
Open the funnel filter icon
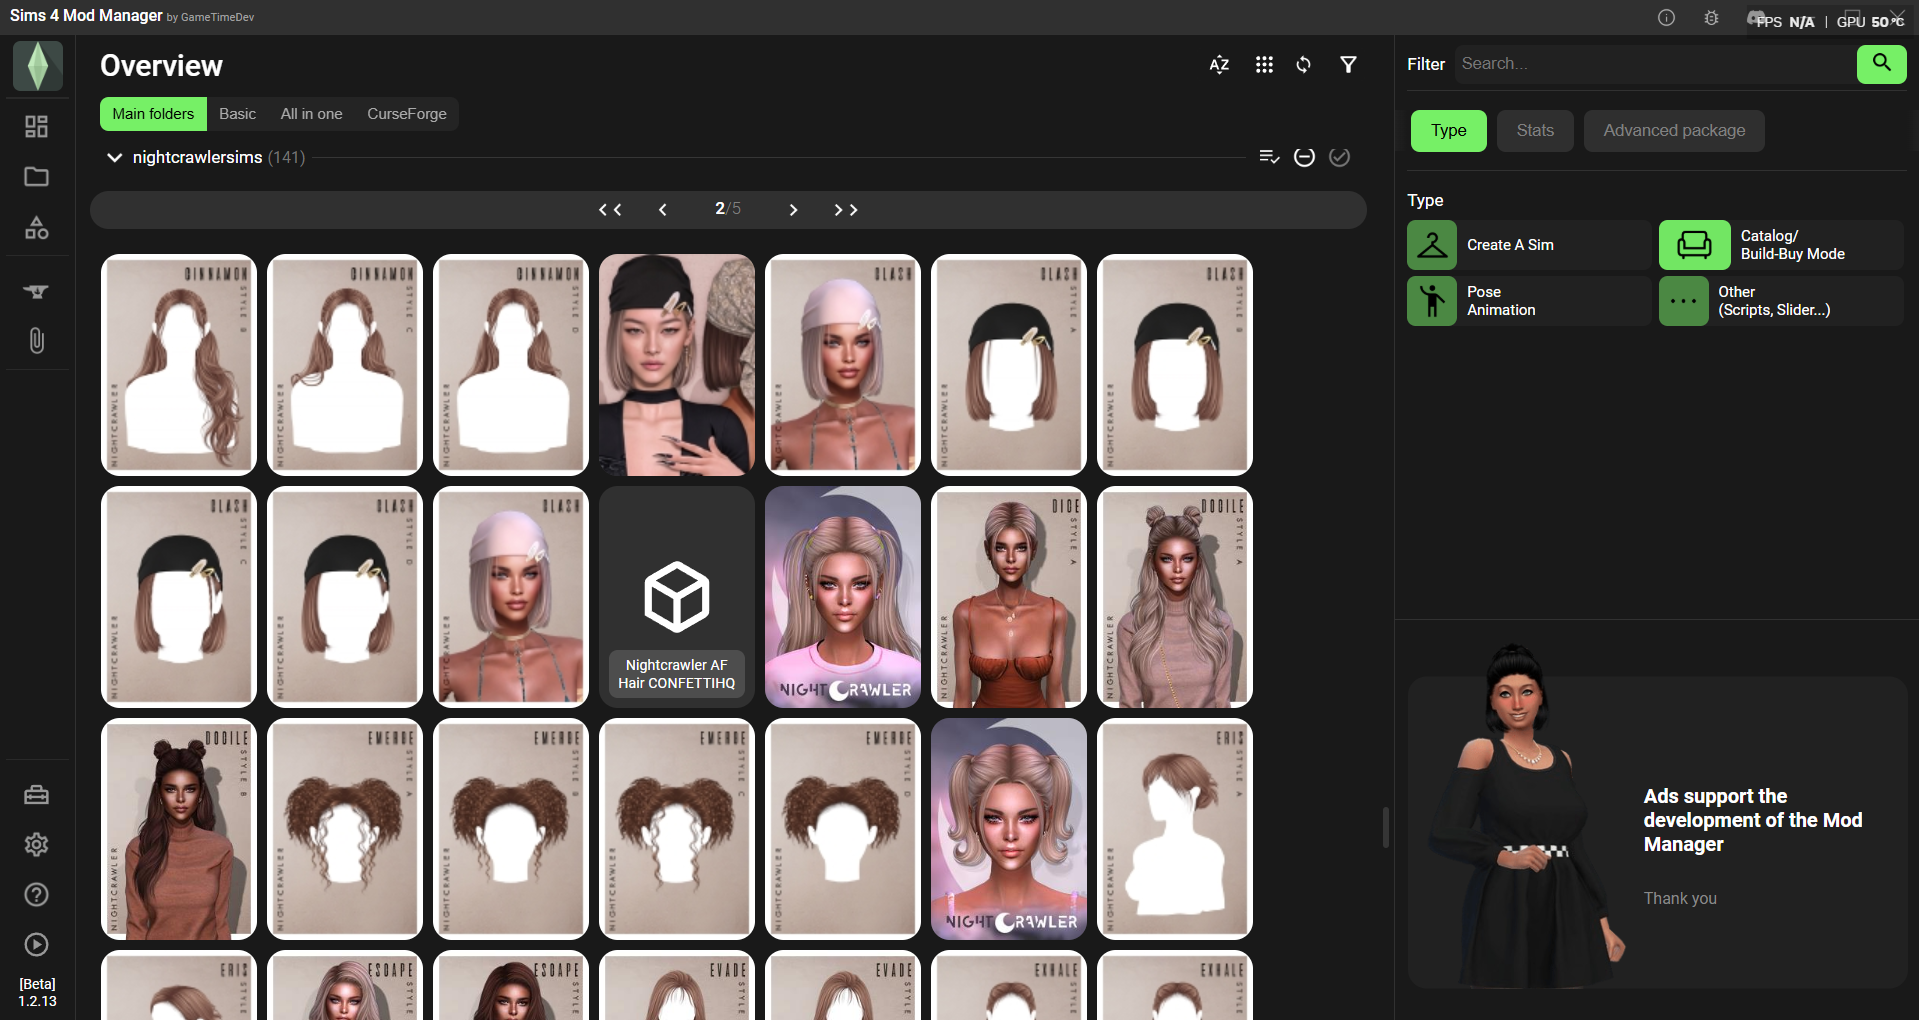click(1348, 65)
